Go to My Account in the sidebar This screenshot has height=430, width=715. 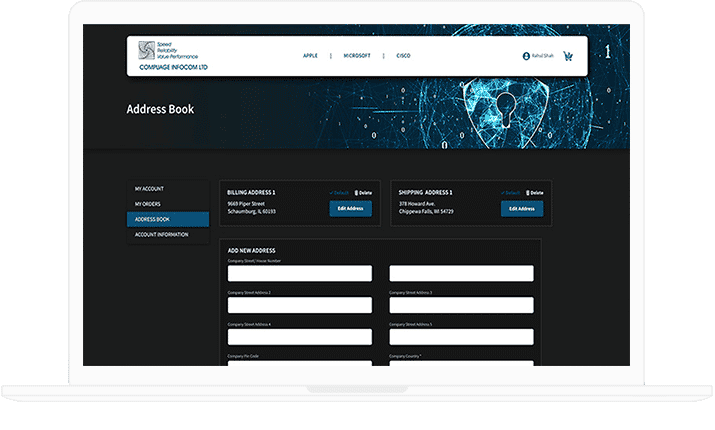pyautogui.click(x=150, y=189)
